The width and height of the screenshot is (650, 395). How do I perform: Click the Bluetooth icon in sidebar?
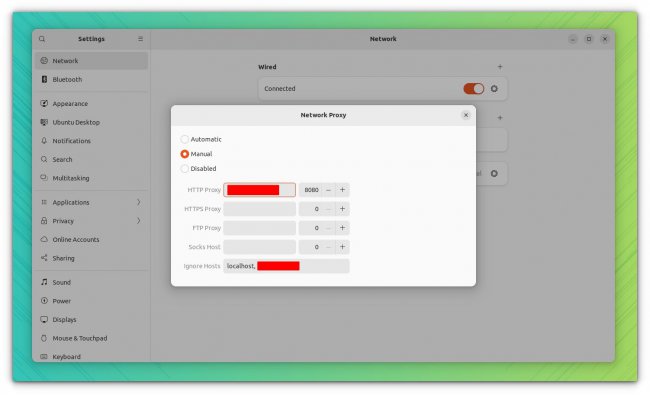[x=44, y=79]
